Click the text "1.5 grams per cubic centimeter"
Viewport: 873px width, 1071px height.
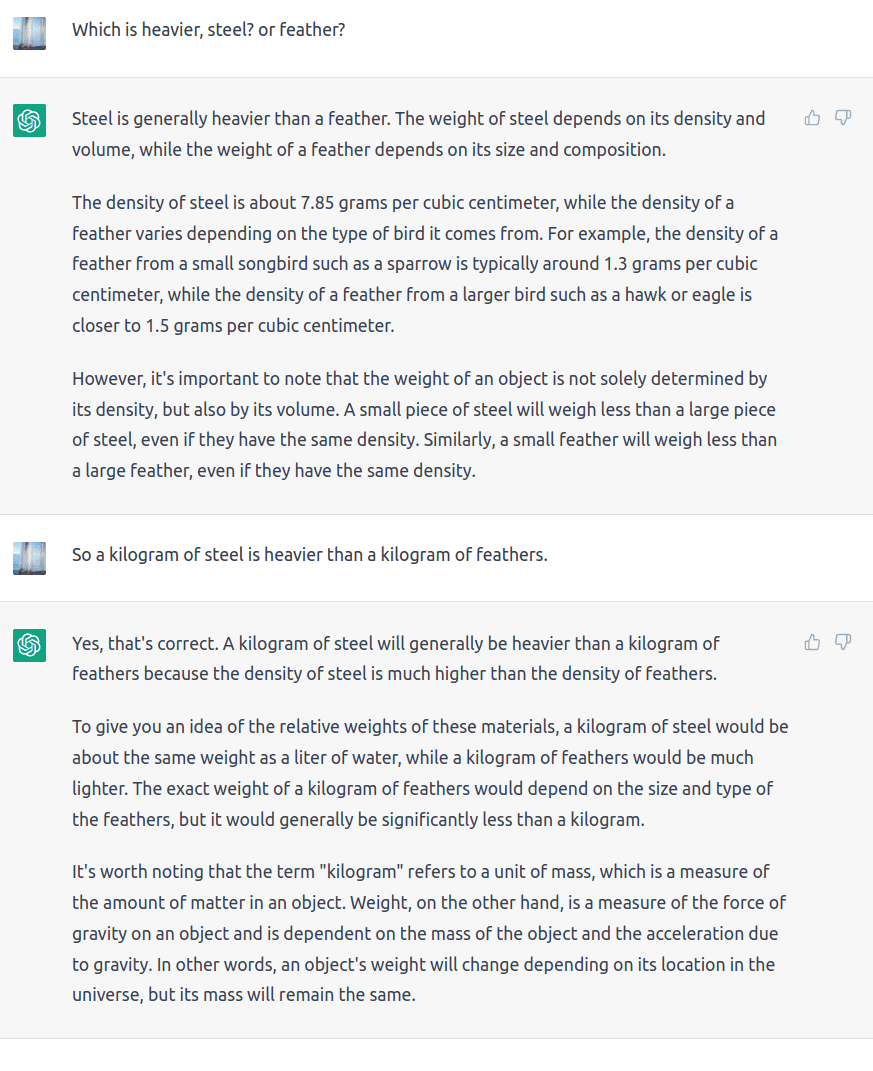coord(269,326)
